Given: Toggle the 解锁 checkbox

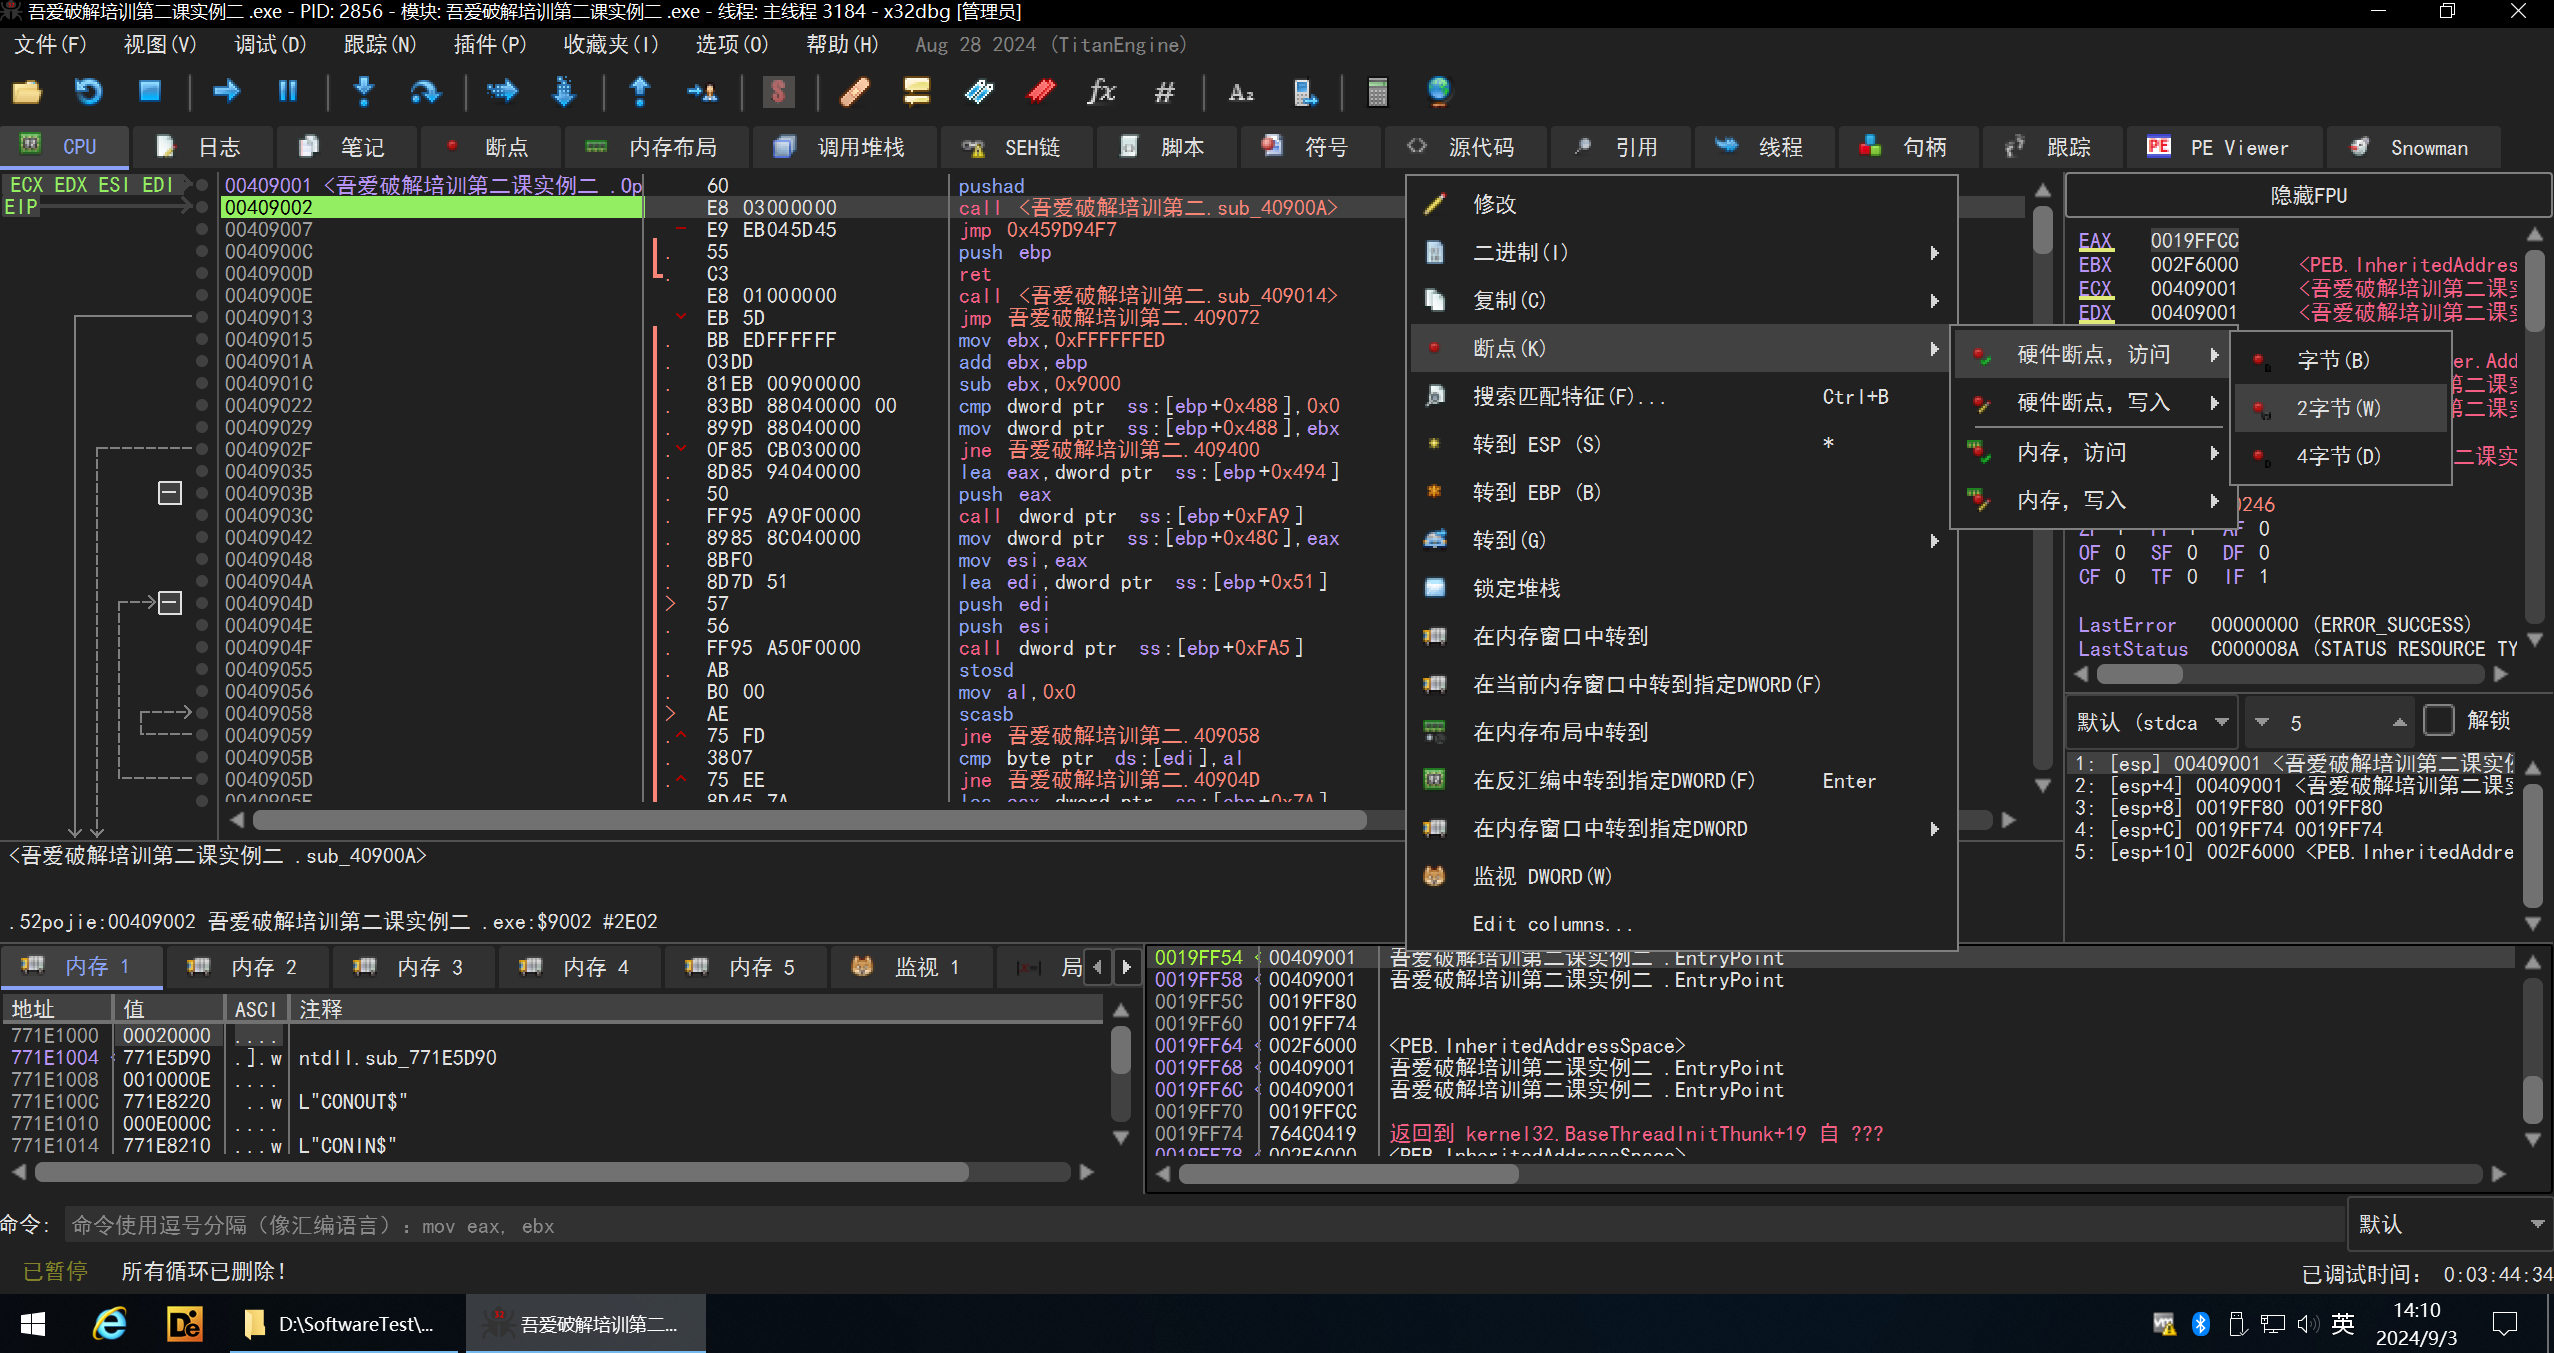Looking at the screenshot, I should click(x=2439, y=721).
